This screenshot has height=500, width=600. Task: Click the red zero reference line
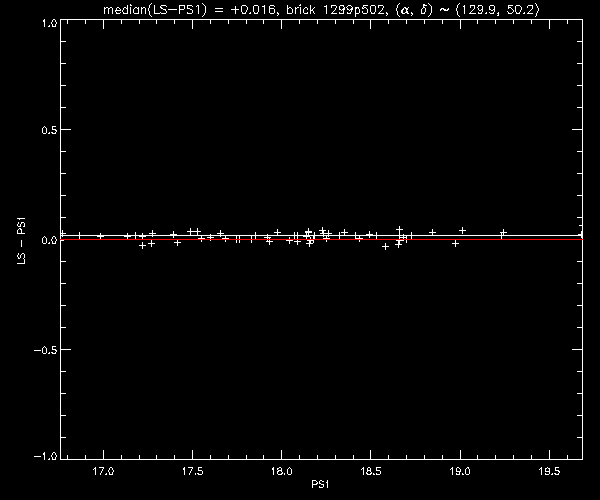[x=321, y=239]
